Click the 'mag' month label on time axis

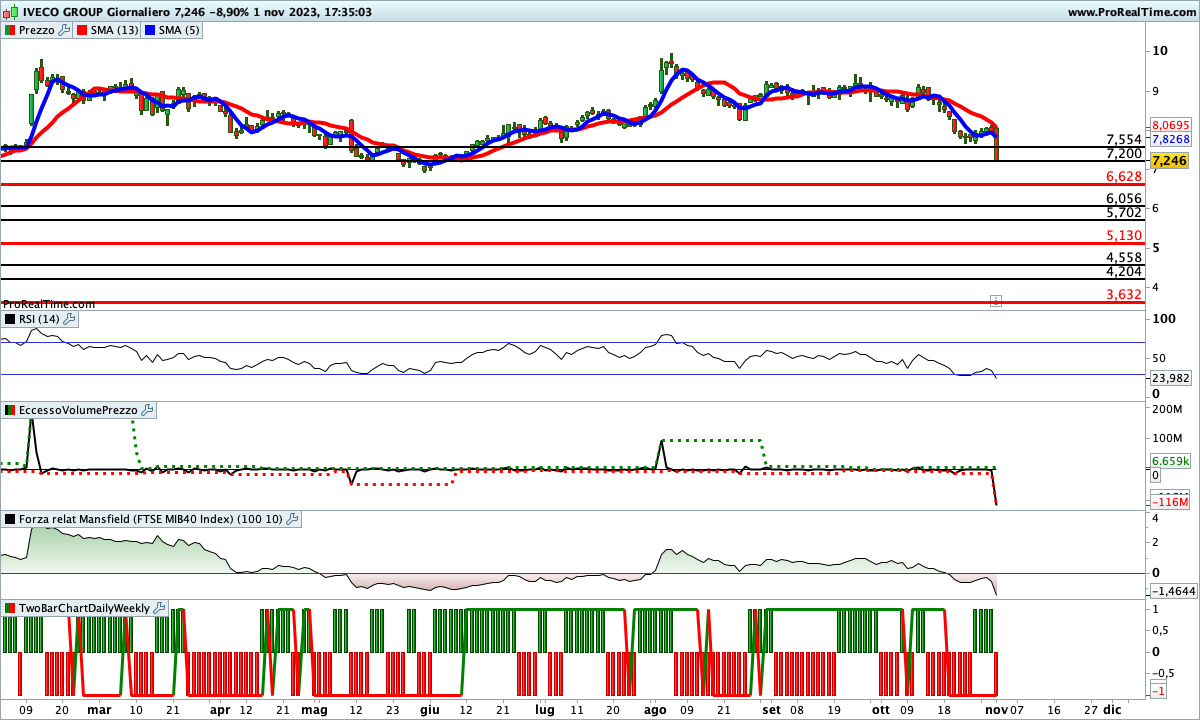tap(314, 708)
